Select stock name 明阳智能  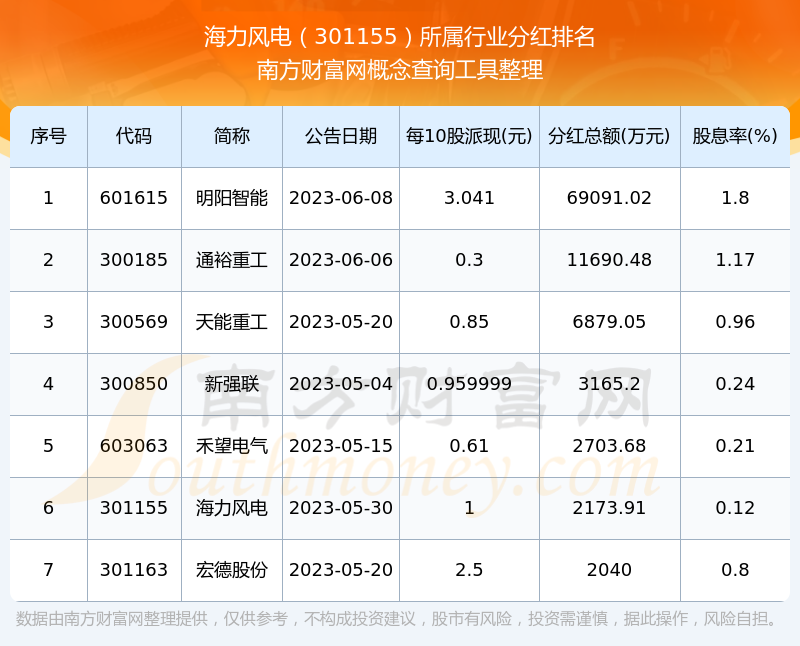(232, 198)
